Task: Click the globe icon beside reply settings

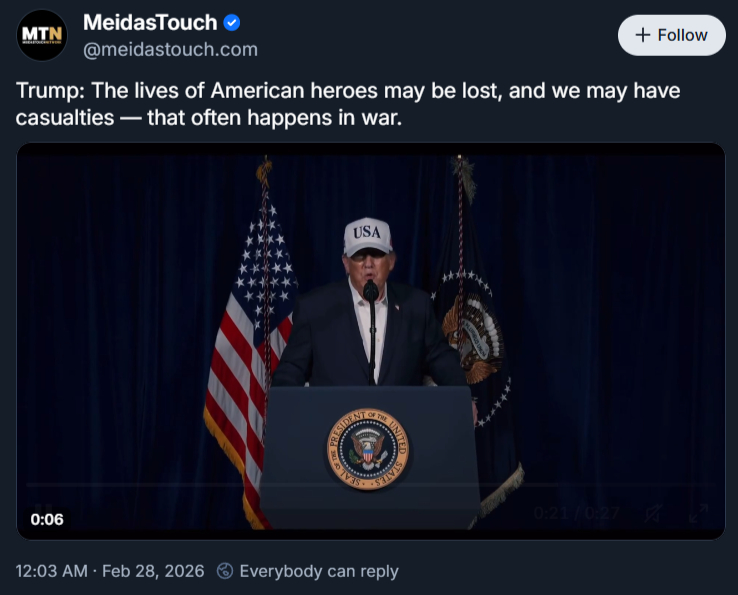Action: pos(225,571)
